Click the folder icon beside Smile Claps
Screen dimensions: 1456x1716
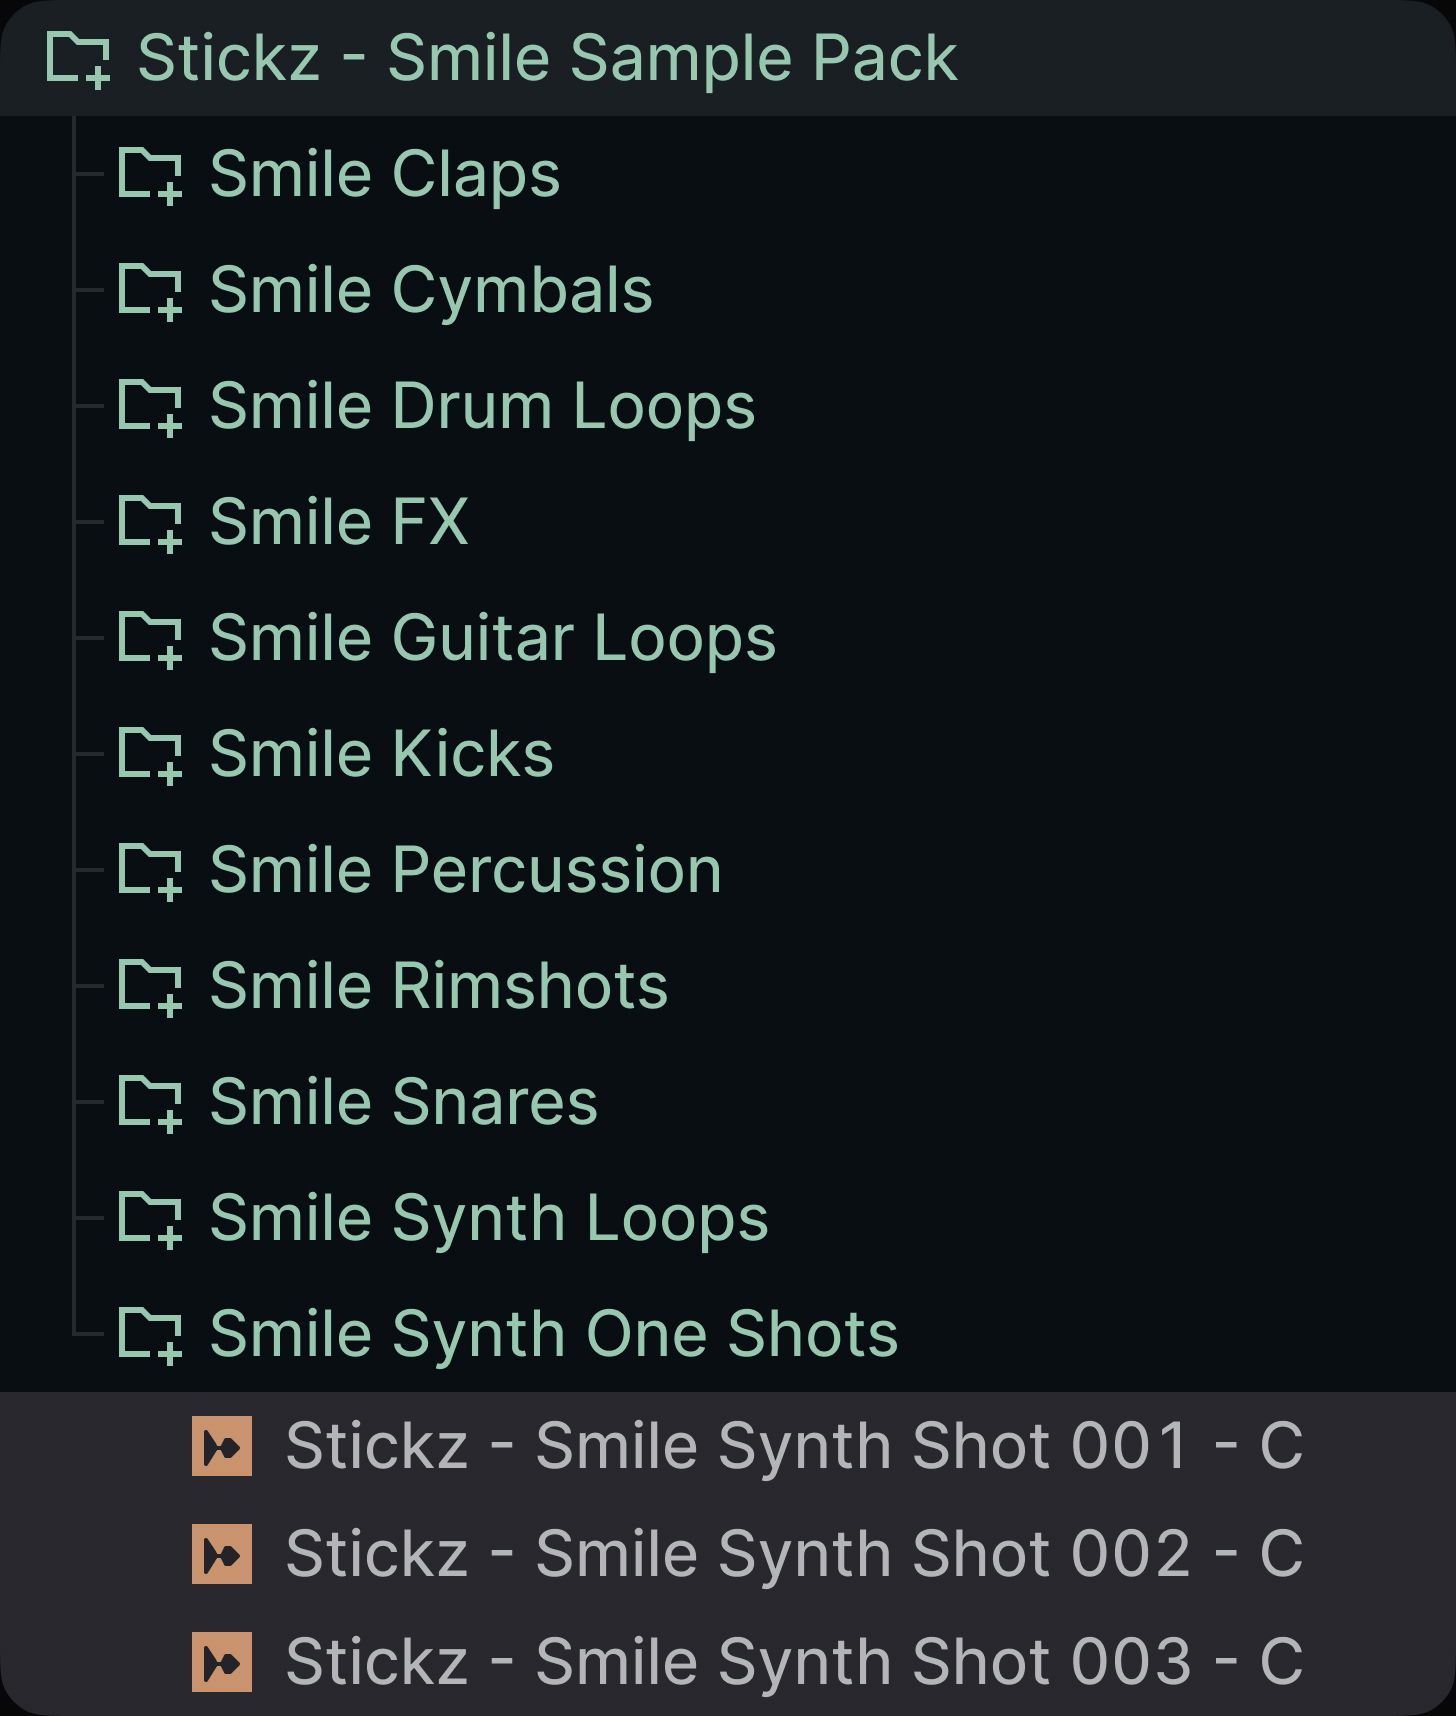[150, 176]
